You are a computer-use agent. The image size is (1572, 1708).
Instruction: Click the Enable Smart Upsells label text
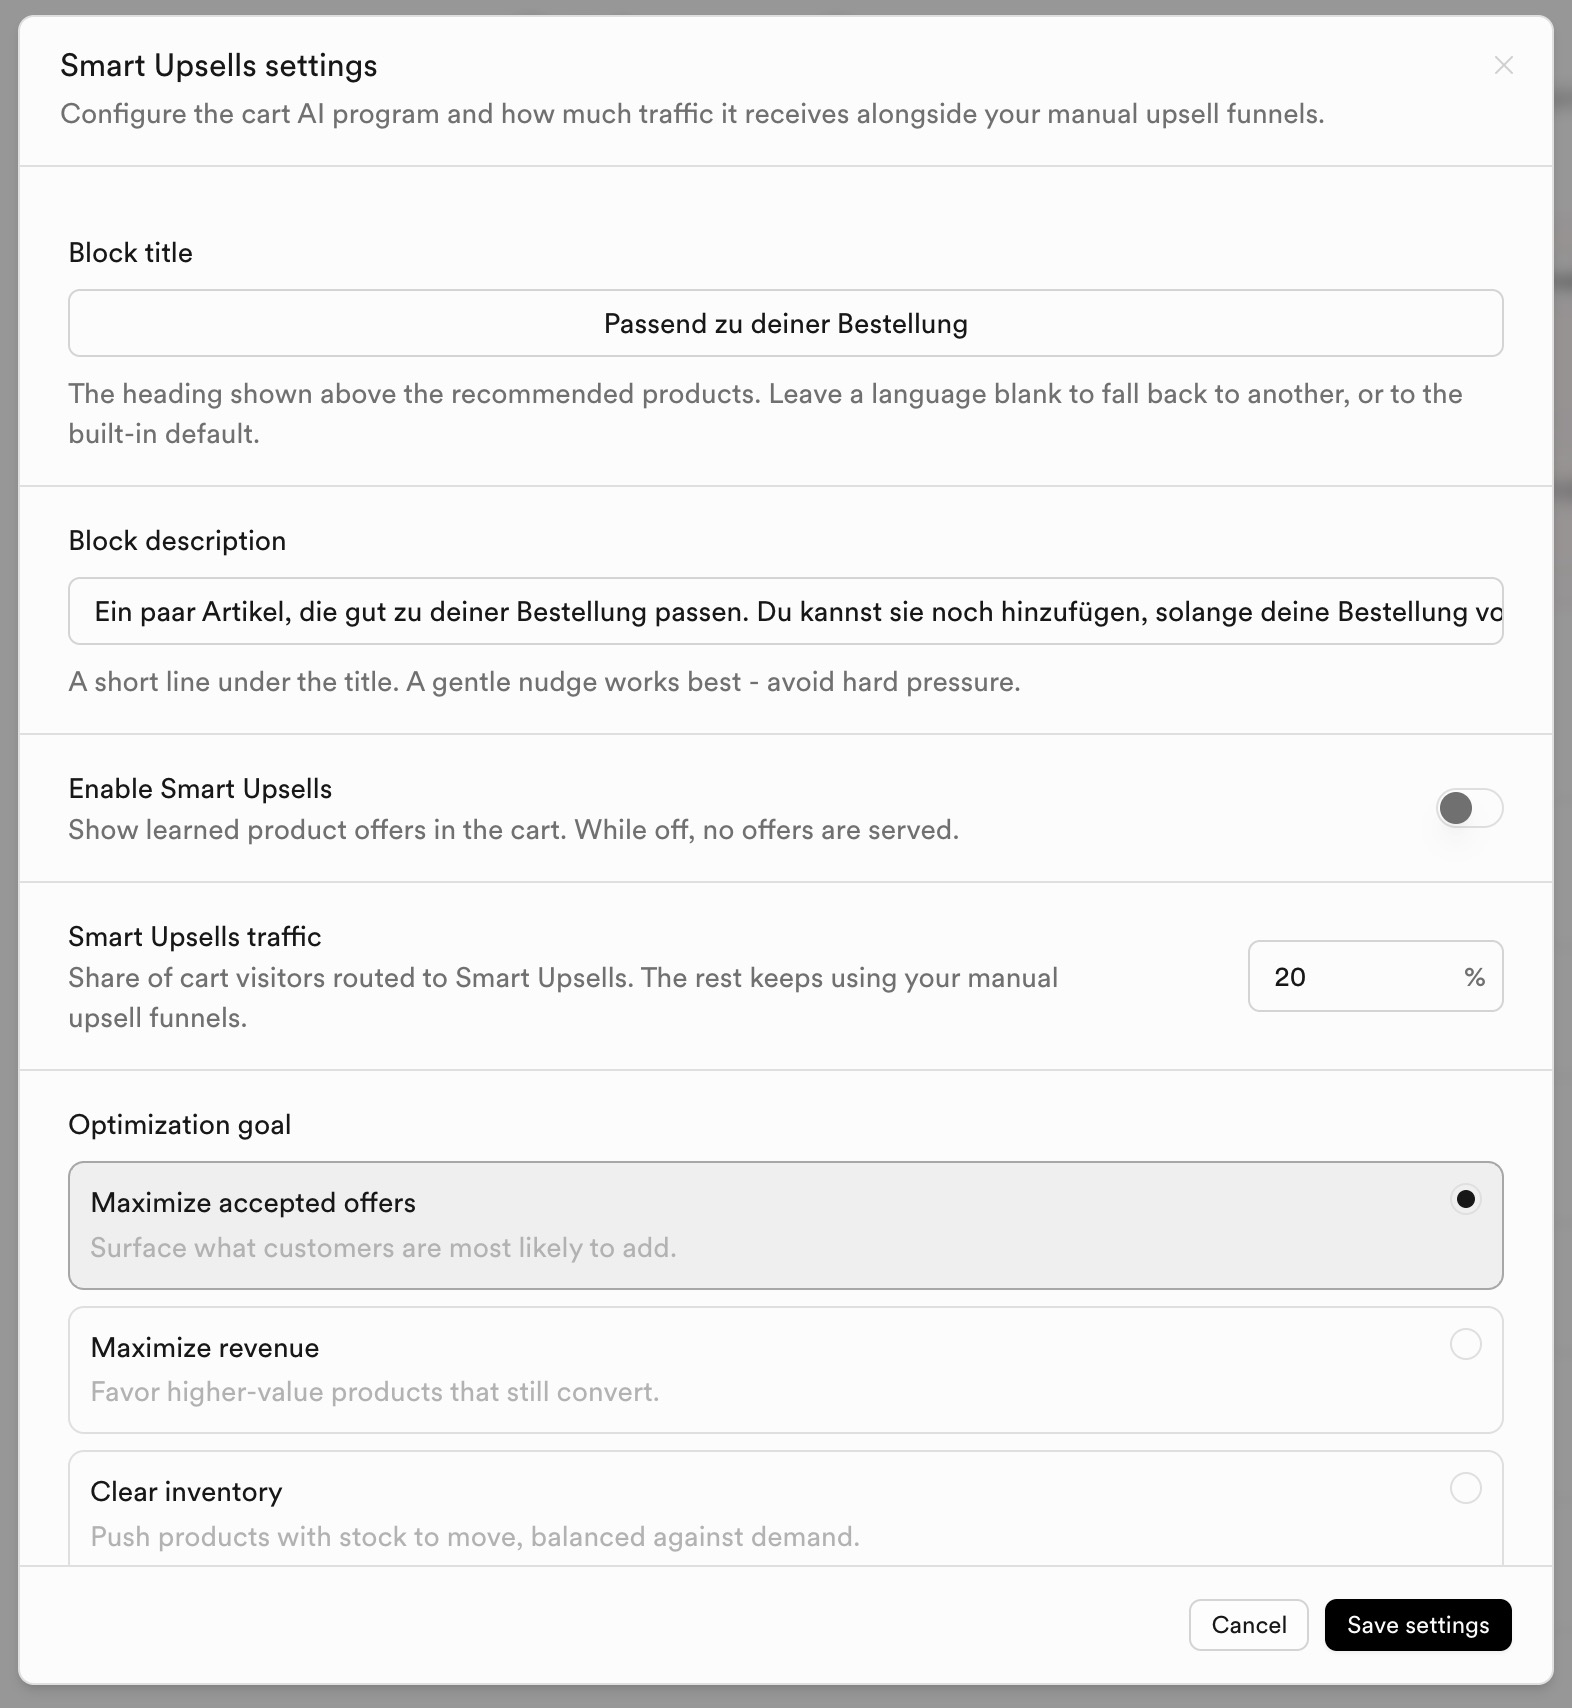(200, 788)
